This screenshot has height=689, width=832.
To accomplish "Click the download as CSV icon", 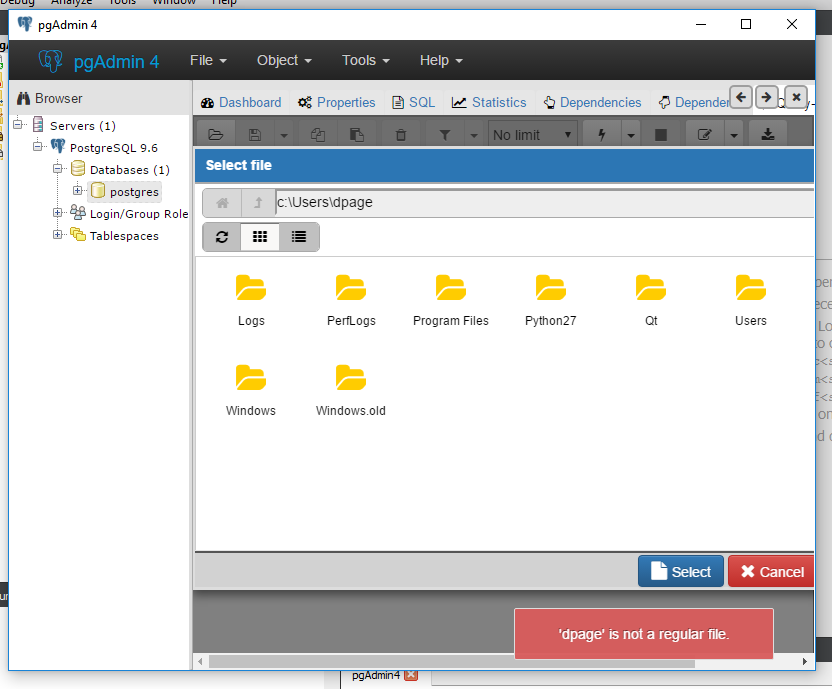I will [767, 135].
